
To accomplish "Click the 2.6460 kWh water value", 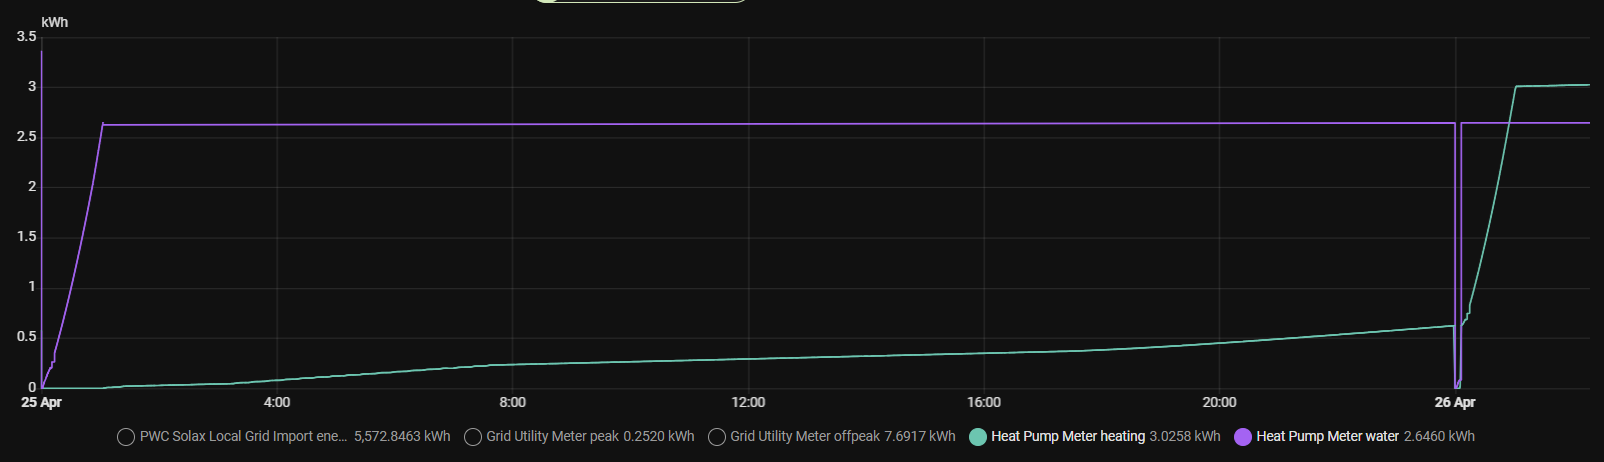I will [1439, 437].
